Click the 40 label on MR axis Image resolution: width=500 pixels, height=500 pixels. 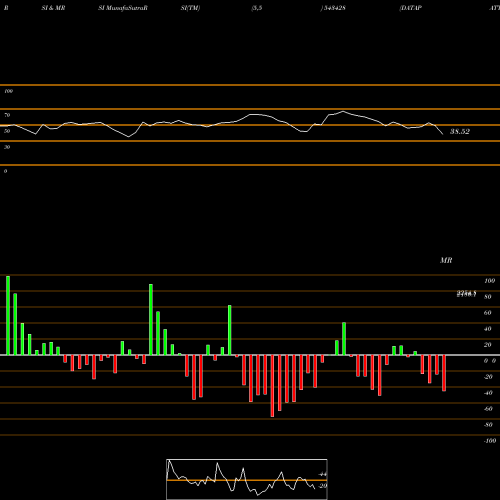click(x=488, y=329)
